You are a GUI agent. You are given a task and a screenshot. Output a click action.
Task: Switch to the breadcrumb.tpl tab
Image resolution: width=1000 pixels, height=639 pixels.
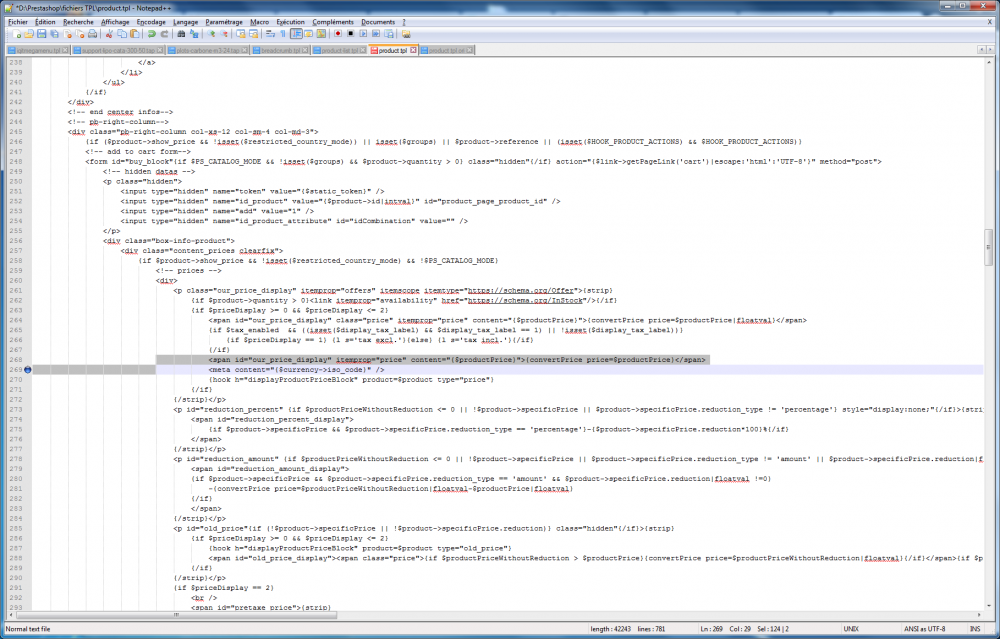tap(278, 50)
